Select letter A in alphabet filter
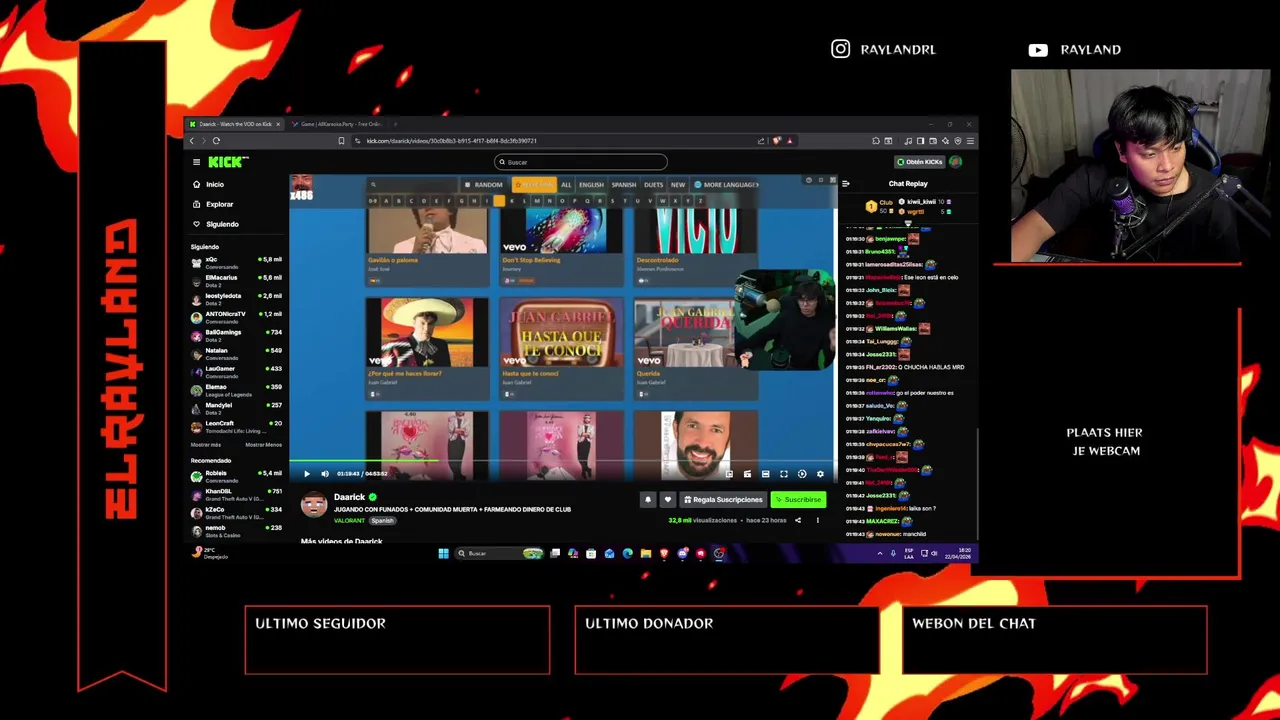The image size is (1280, 720). (386, 201)
